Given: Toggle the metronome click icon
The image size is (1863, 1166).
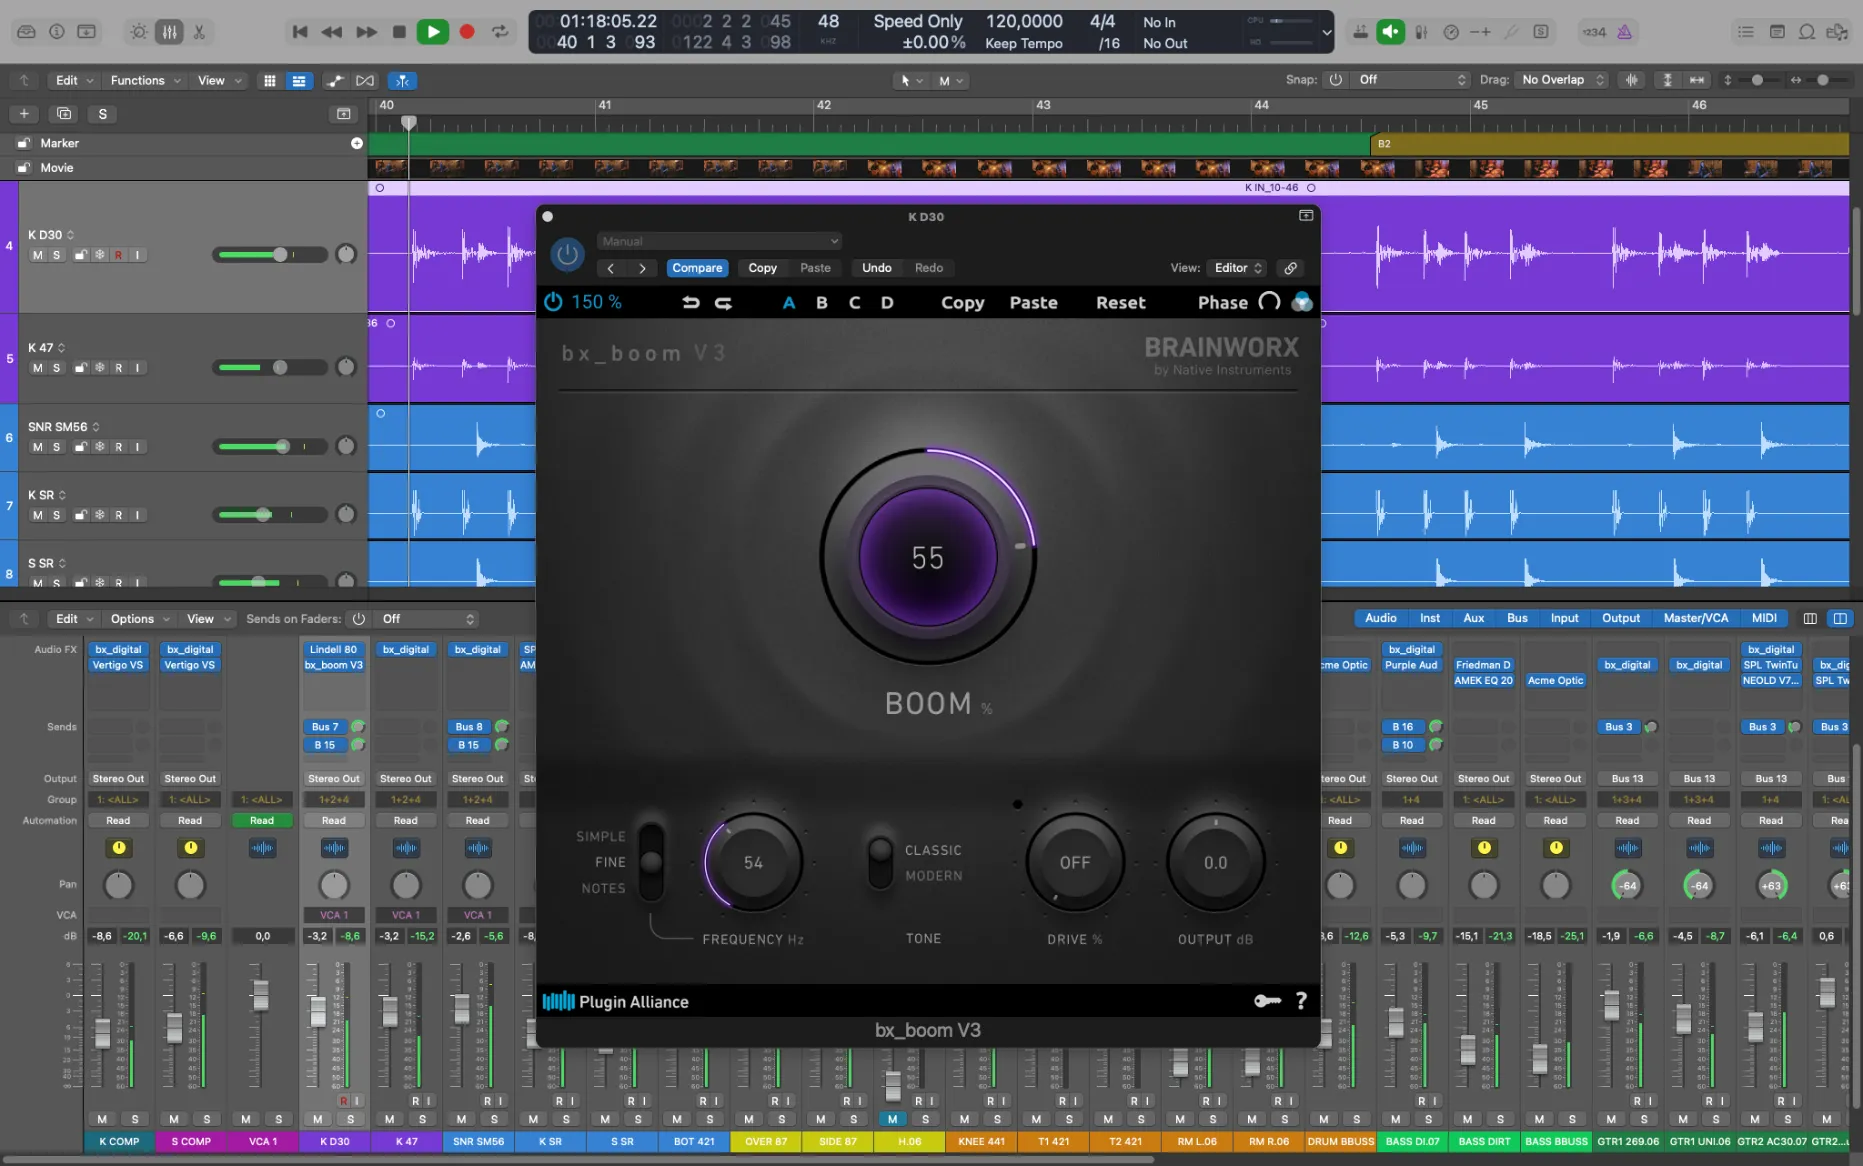Looking at the screenshot, I should (x=1625, y=32).
